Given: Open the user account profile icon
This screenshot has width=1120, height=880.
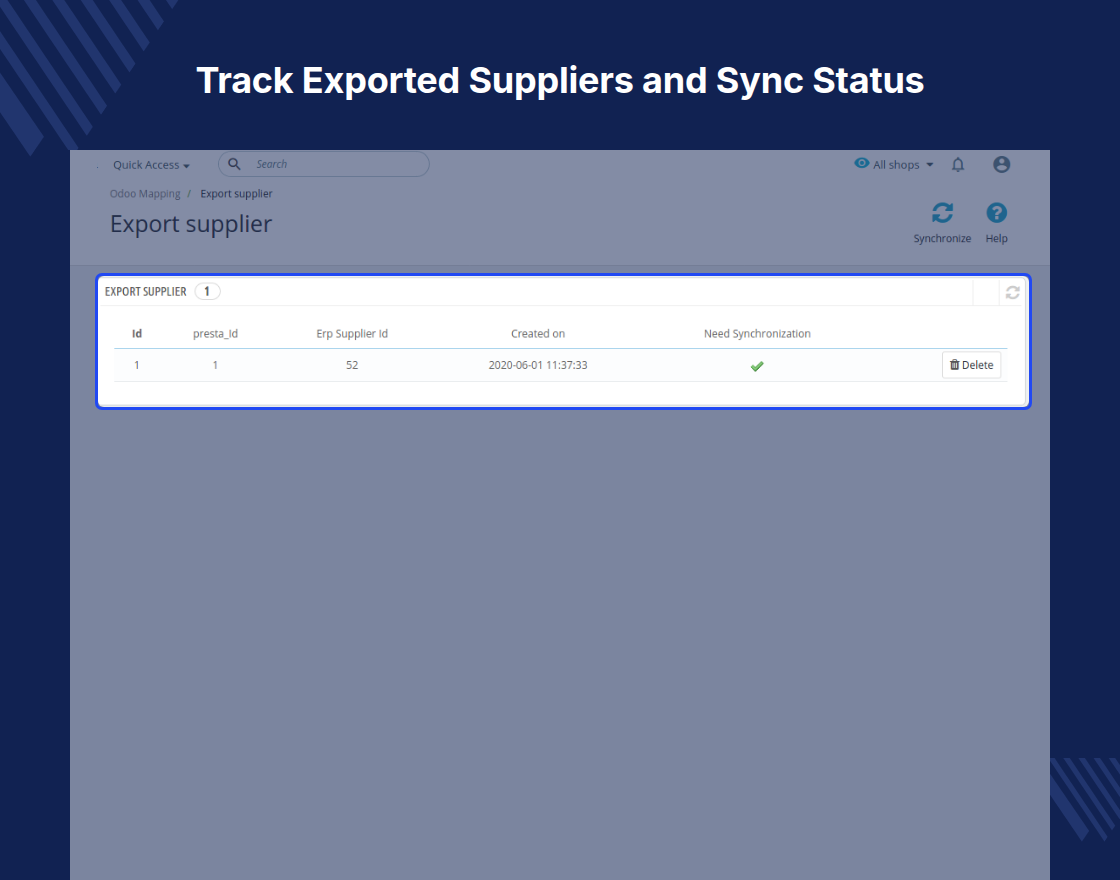Looking at the screenshot, I should [x=1001, y=164].
